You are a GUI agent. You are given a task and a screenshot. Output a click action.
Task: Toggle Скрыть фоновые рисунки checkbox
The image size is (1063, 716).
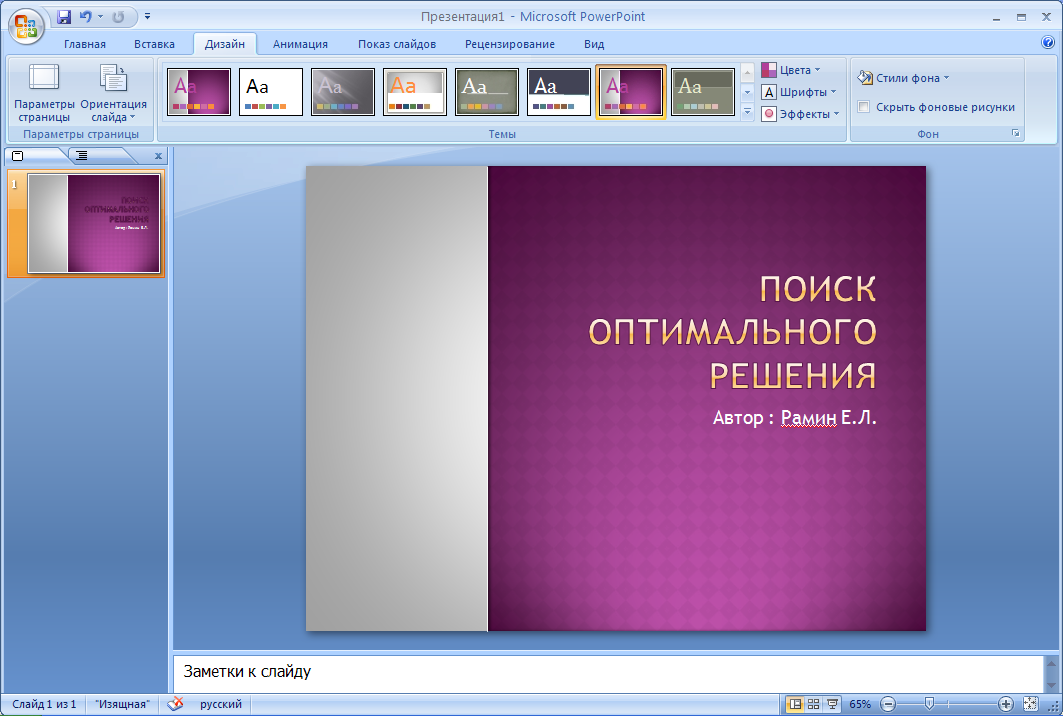click(864, 106)
